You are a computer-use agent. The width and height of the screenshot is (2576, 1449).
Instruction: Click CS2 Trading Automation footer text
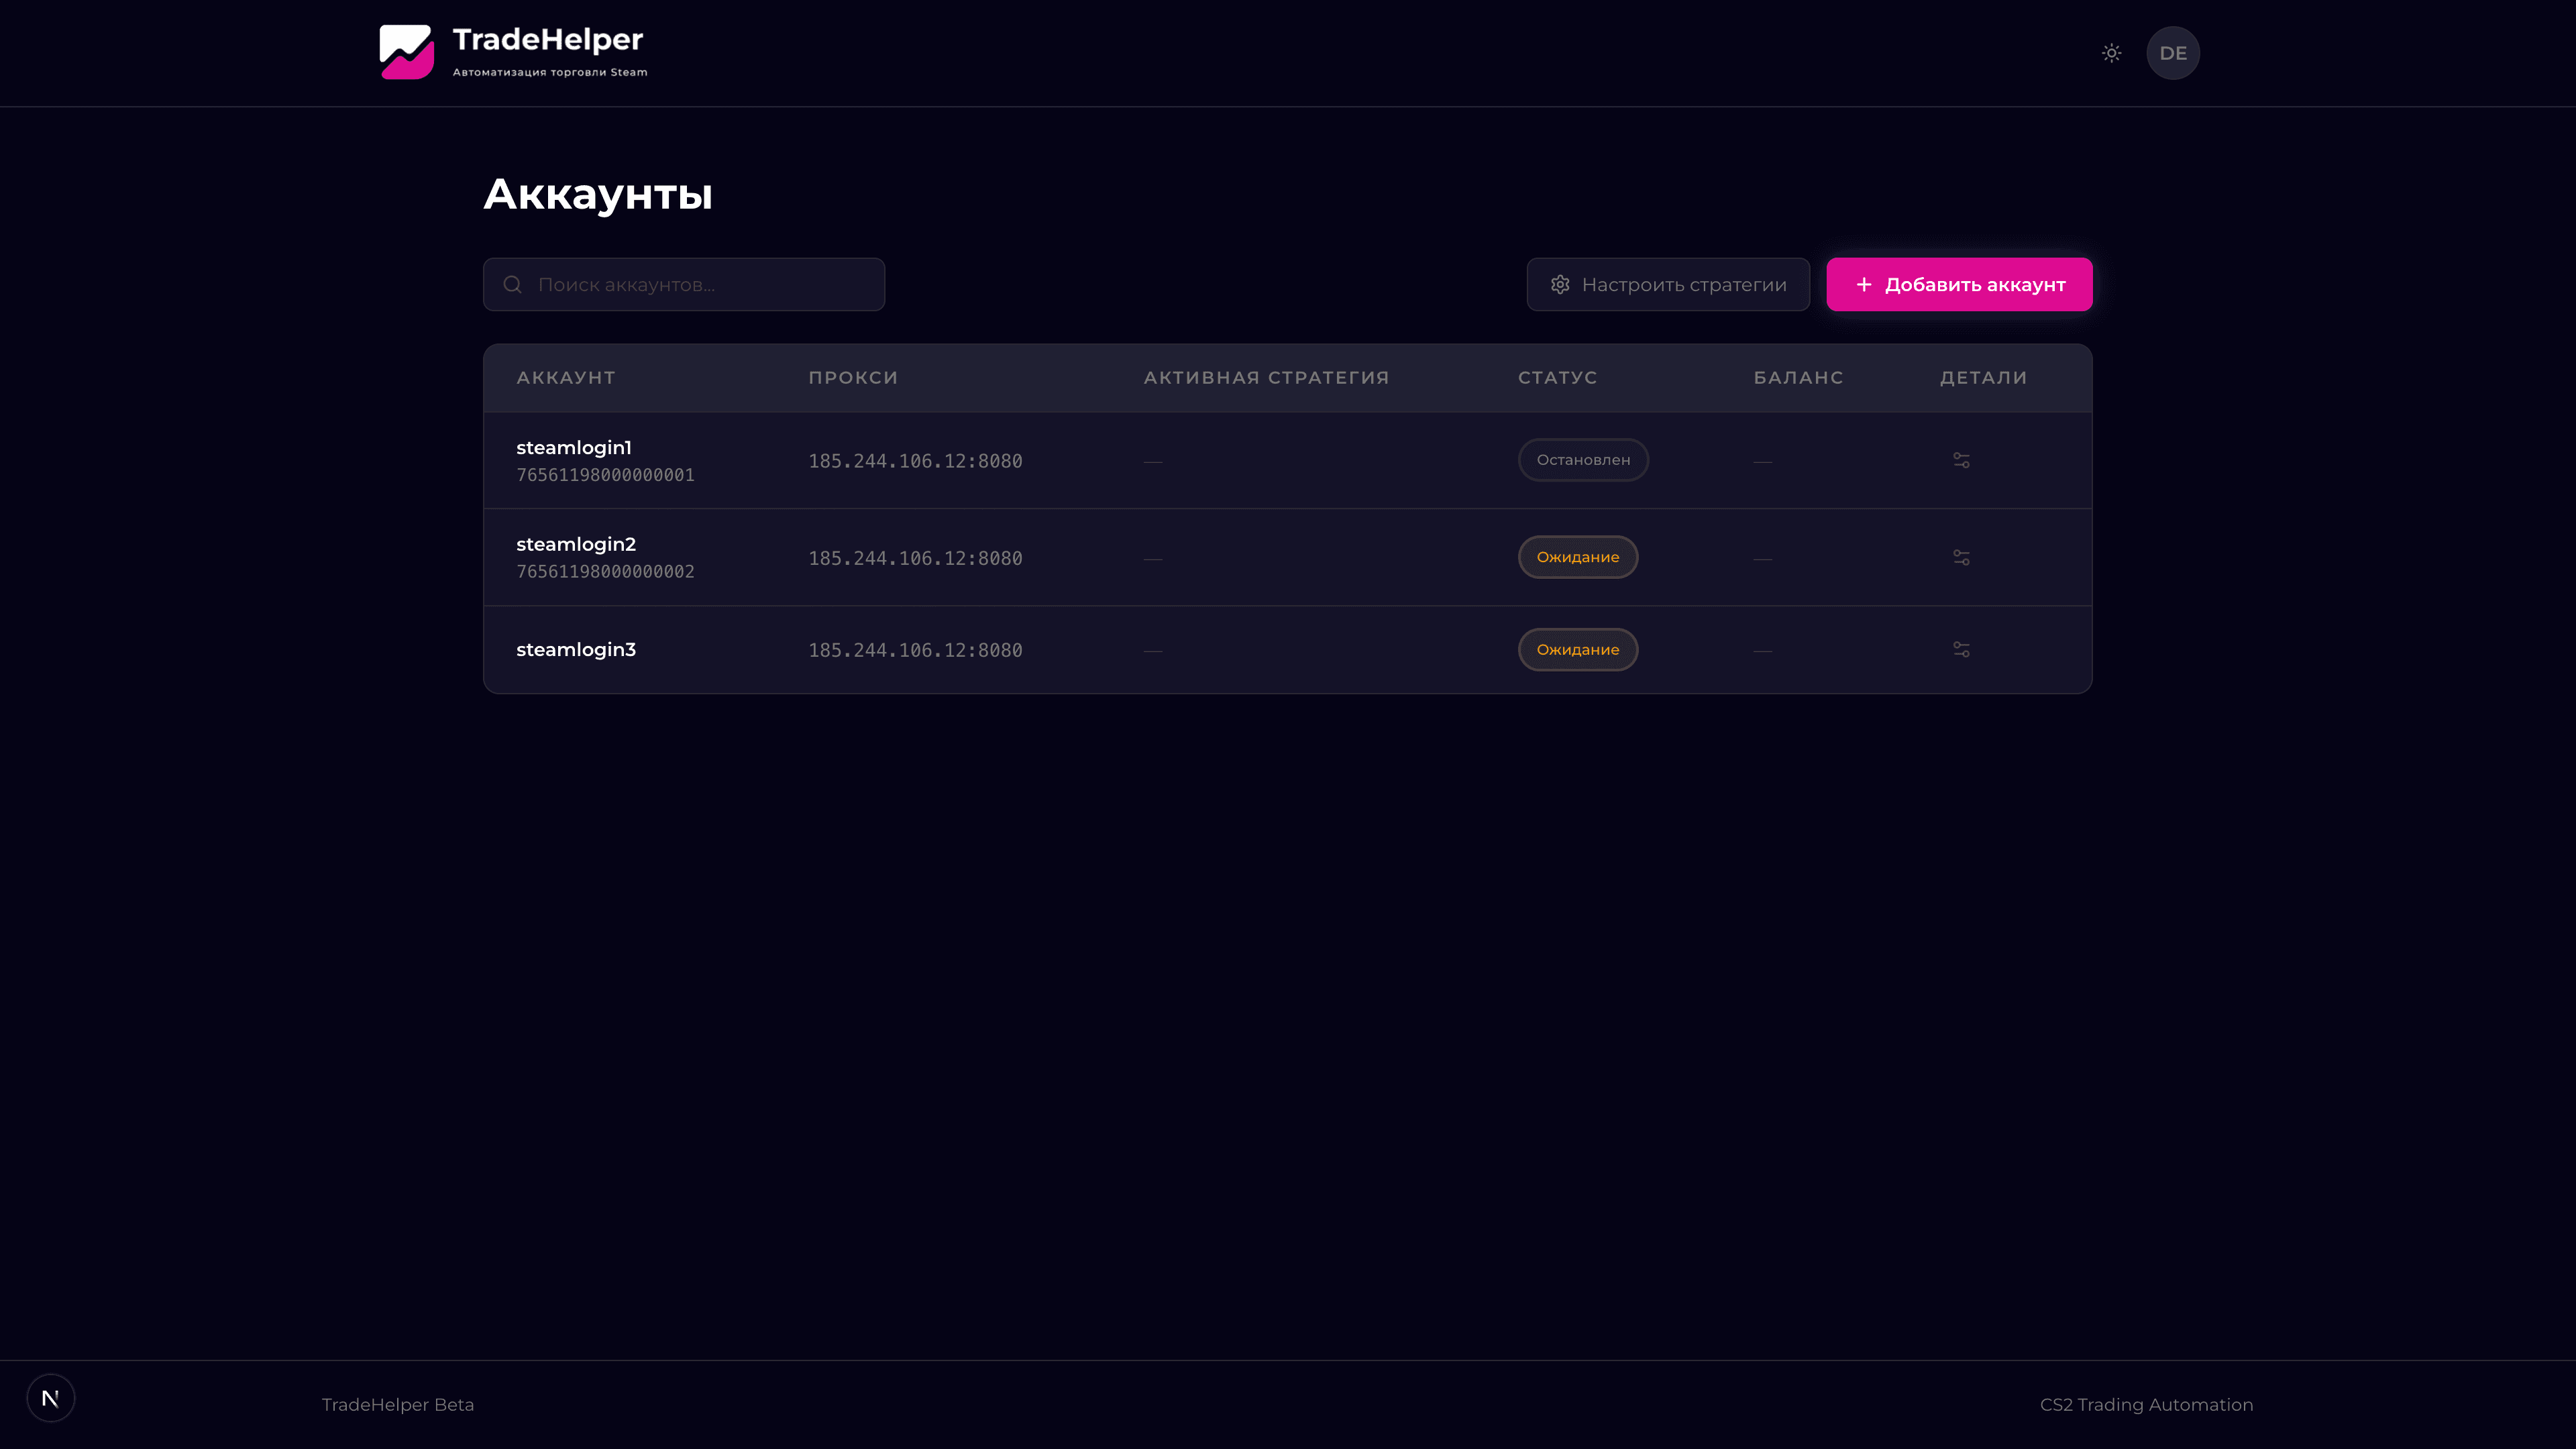(2146, 1405)
